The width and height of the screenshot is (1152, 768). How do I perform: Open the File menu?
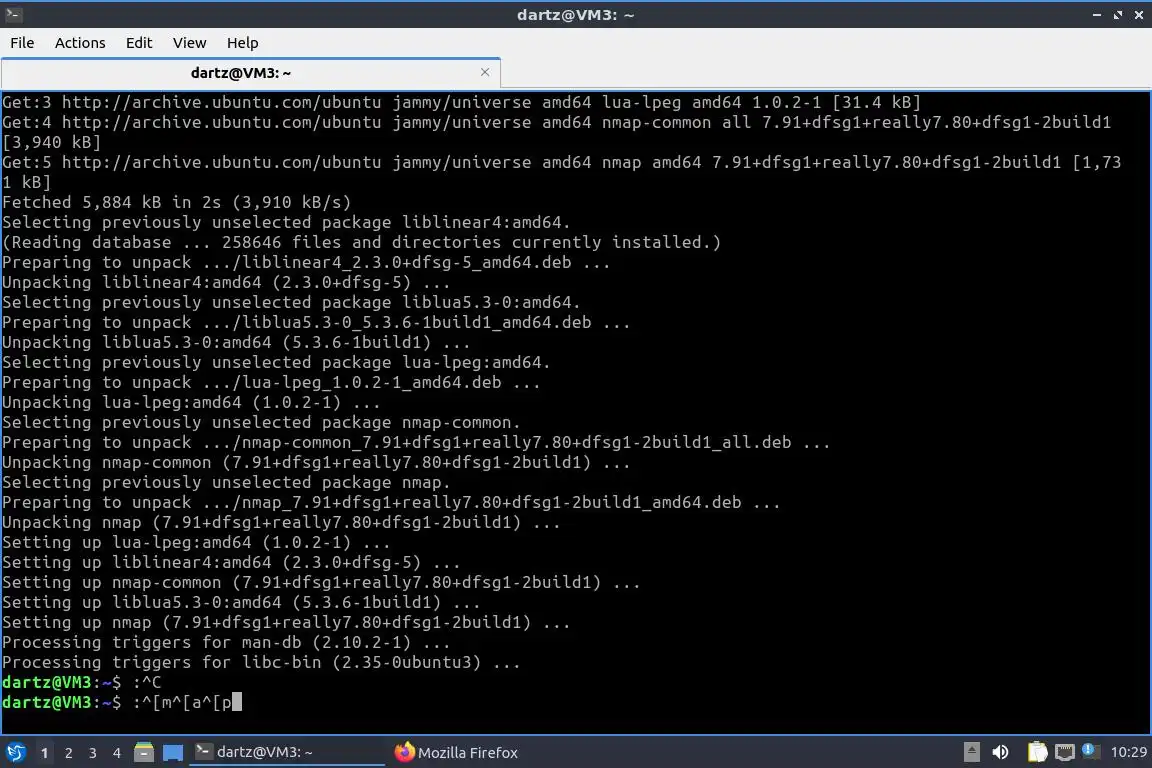(22, 43)
